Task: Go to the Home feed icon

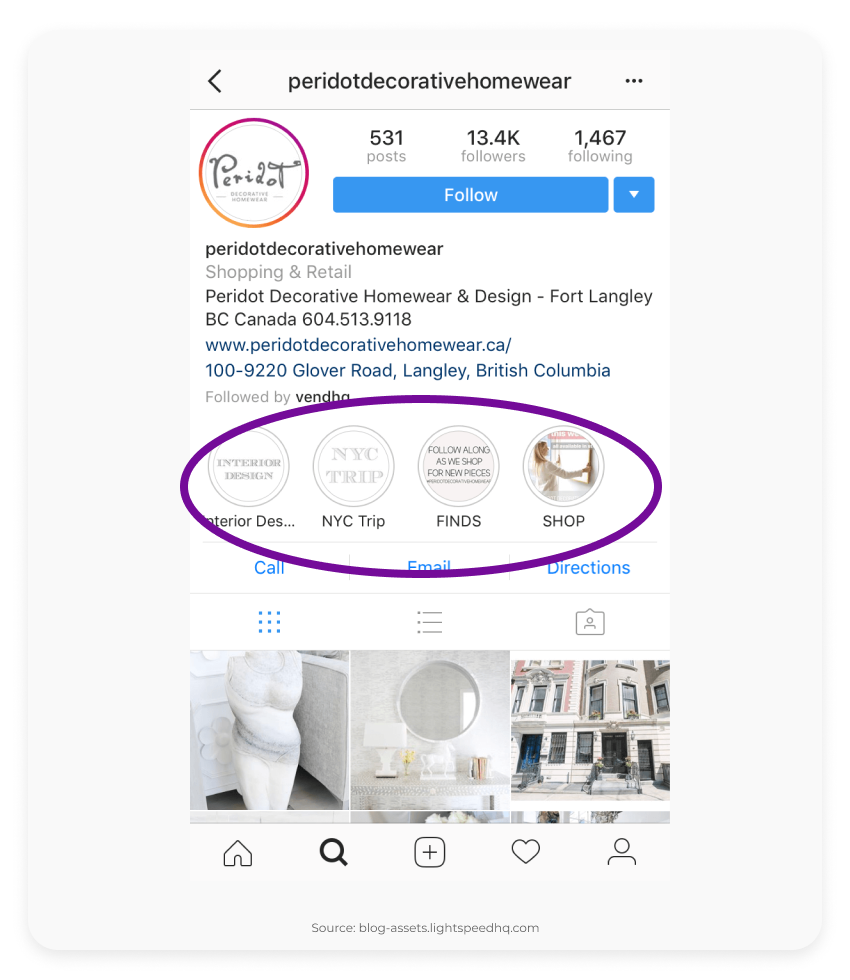Action: [238, 852]
